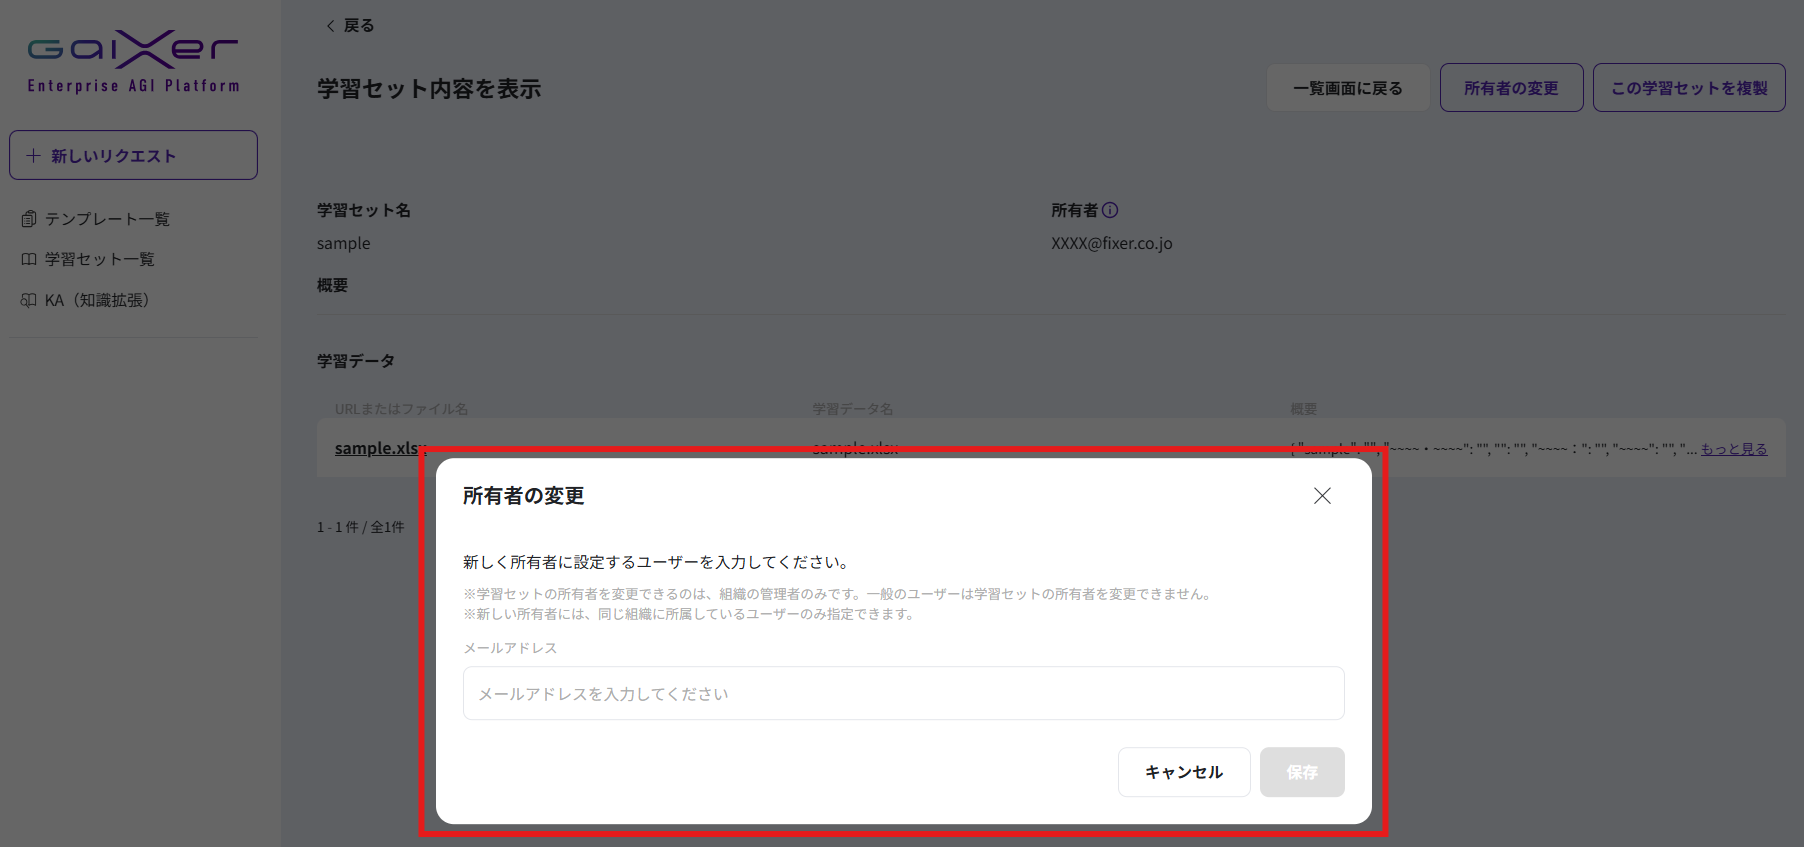The image size is (1804, 847).
Task: Select 学習セット一覧 label in sidebar
Action: tap(100, 260)
